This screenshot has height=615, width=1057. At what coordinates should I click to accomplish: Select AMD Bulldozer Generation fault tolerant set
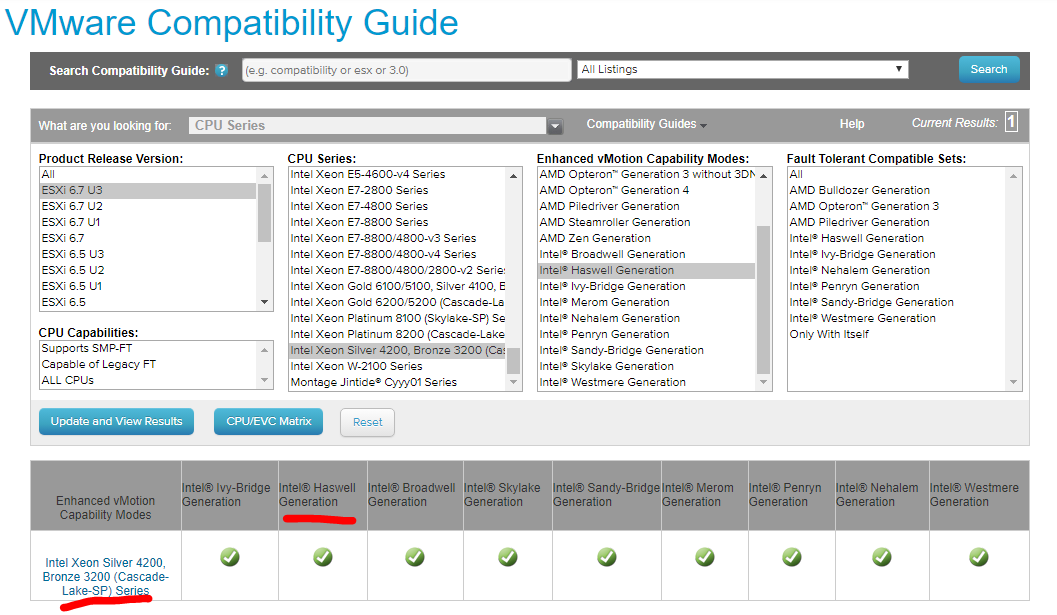point(897,190)
